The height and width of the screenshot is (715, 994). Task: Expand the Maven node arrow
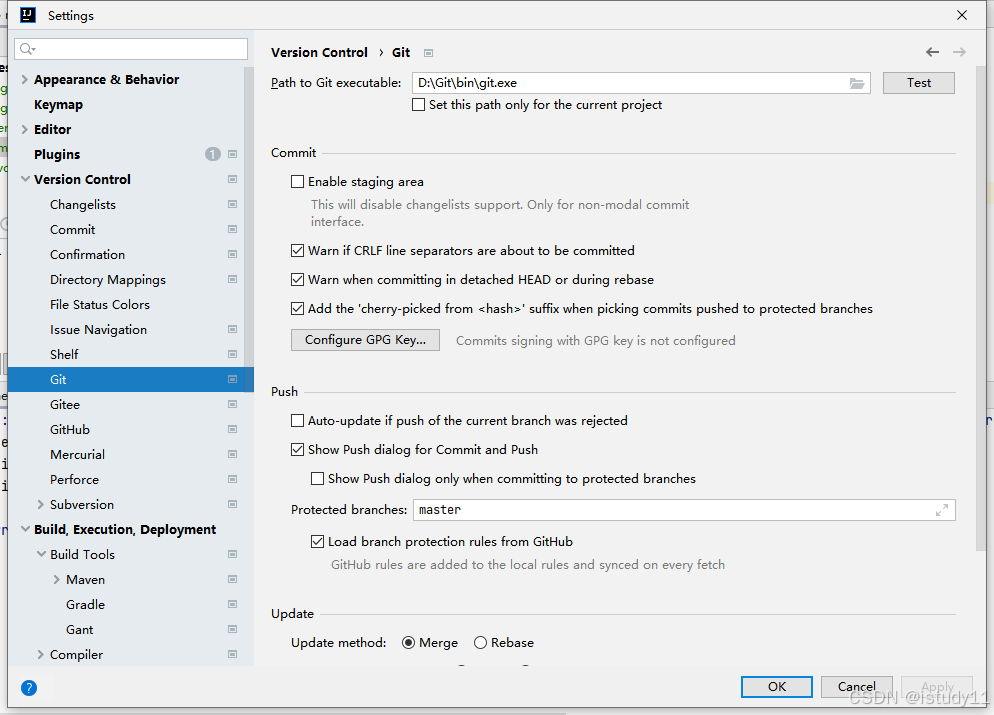56,579
